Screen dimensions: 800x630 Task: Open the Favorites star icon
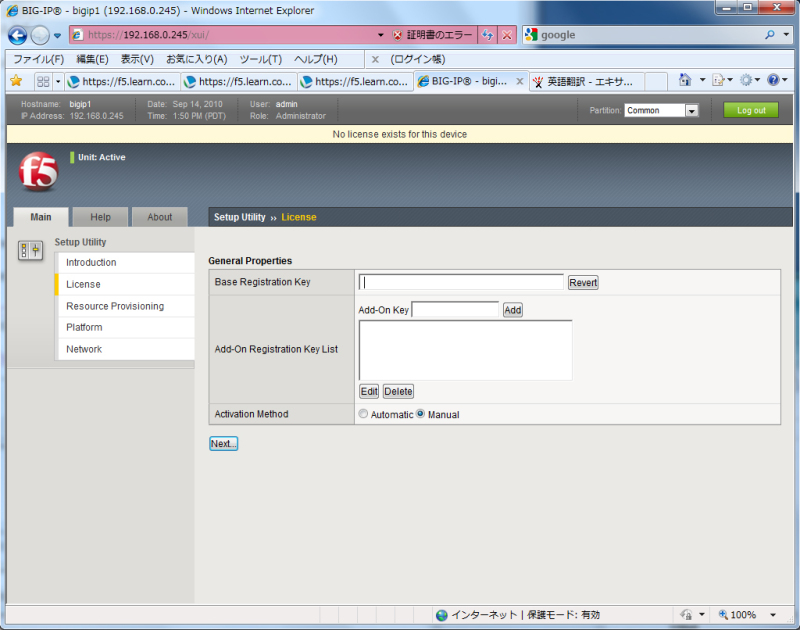[15, 80]
